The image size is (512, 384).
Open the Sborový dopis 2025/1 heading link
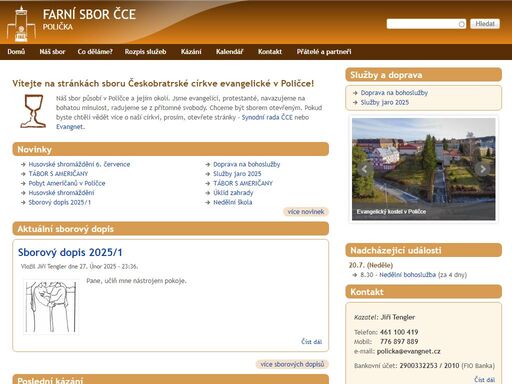[x=70, y=252]
